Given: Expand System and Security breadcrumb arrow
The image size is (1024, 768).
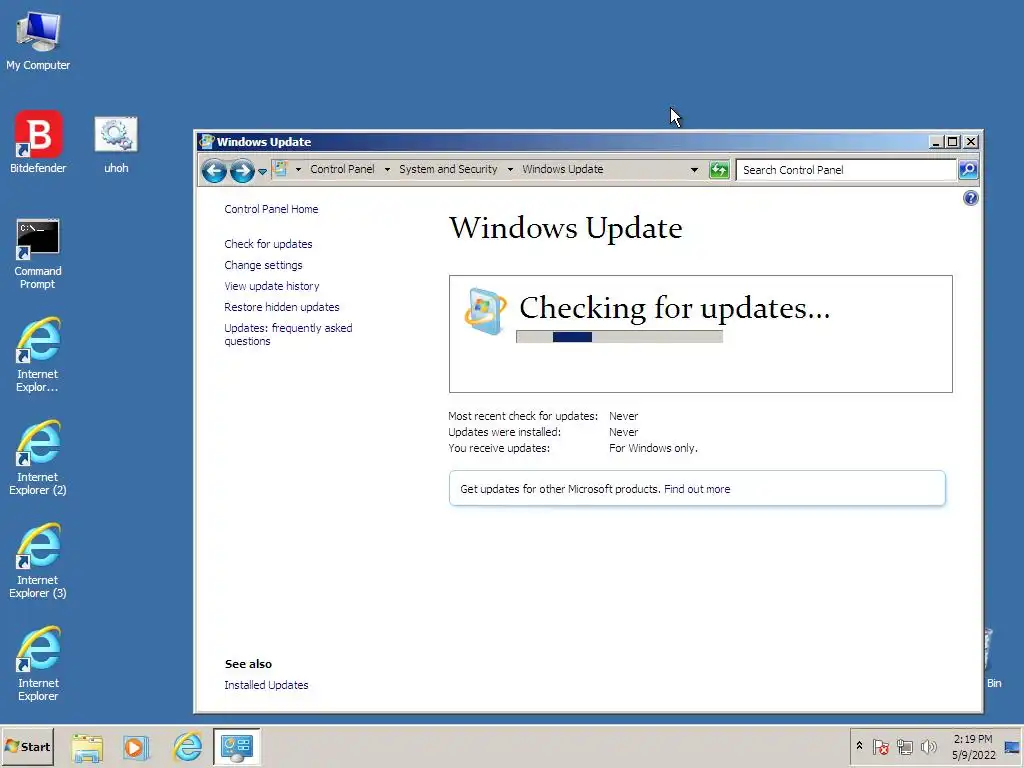Looking at the screenshot, I should pyautogui.click(x=510, y=169).
